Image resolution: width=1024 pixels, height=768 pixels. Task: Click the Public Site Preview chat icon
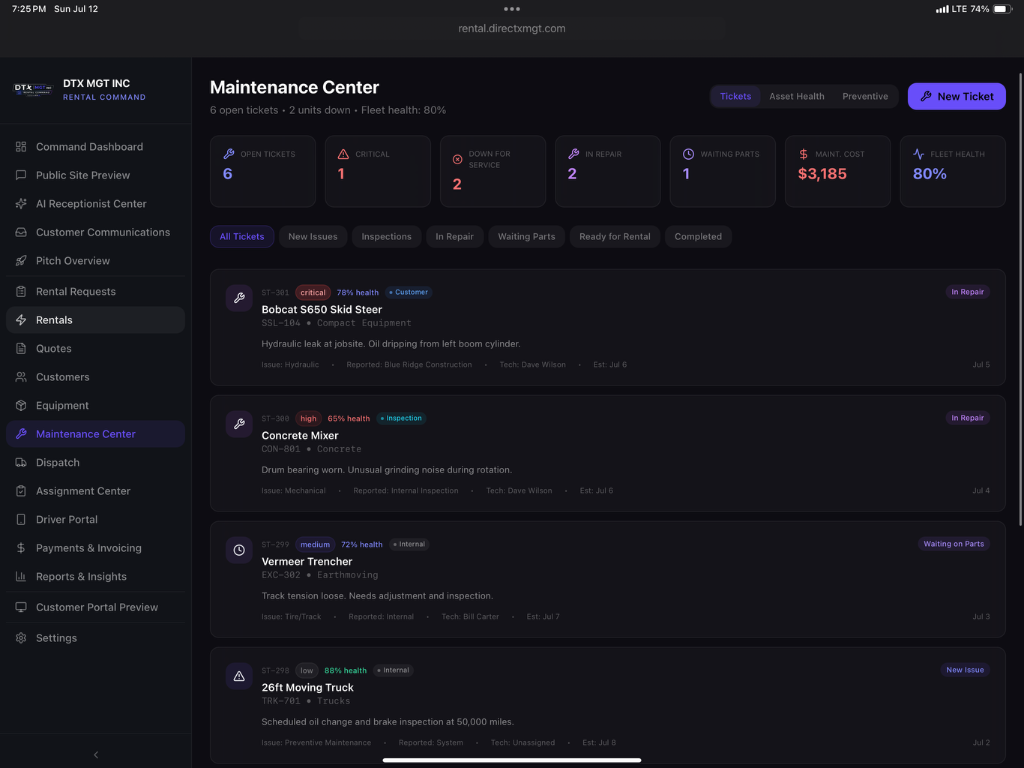coord(21,175)
